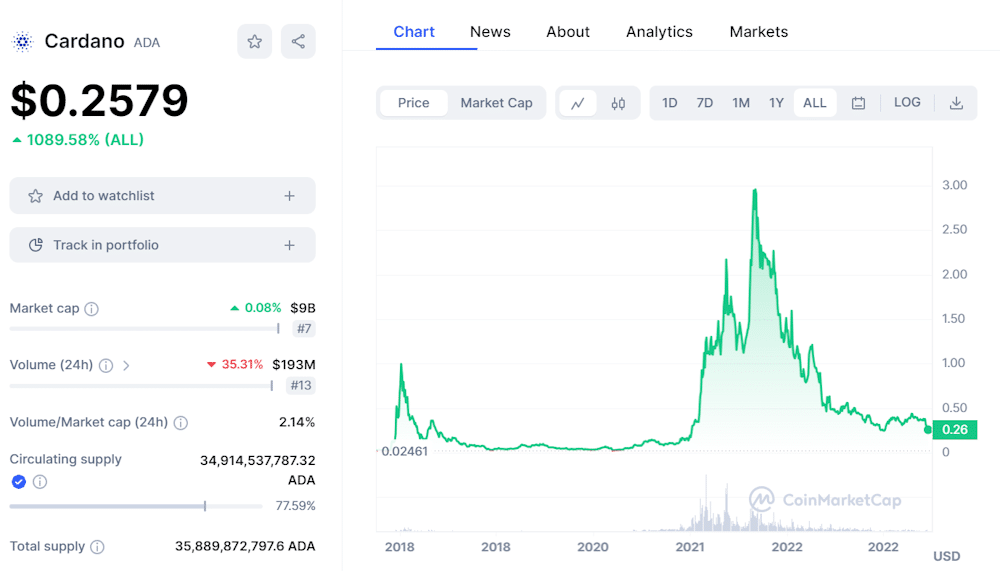Open Volume/Market cap info icon
1000x571 pixels.
[181, 423]
